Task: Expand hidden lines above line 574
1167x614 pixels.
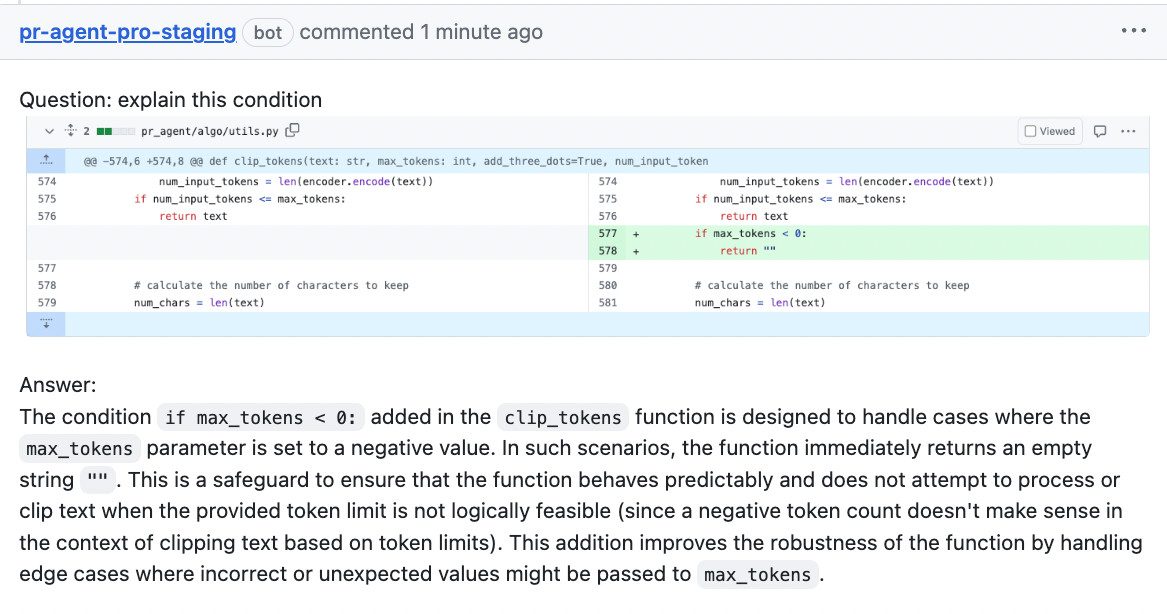Action: [46, 160]
